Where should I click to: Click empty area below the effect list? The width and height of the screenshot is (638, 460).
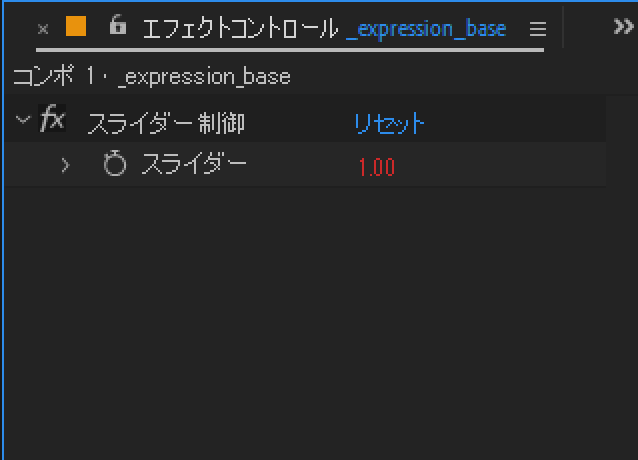[300, 320]
